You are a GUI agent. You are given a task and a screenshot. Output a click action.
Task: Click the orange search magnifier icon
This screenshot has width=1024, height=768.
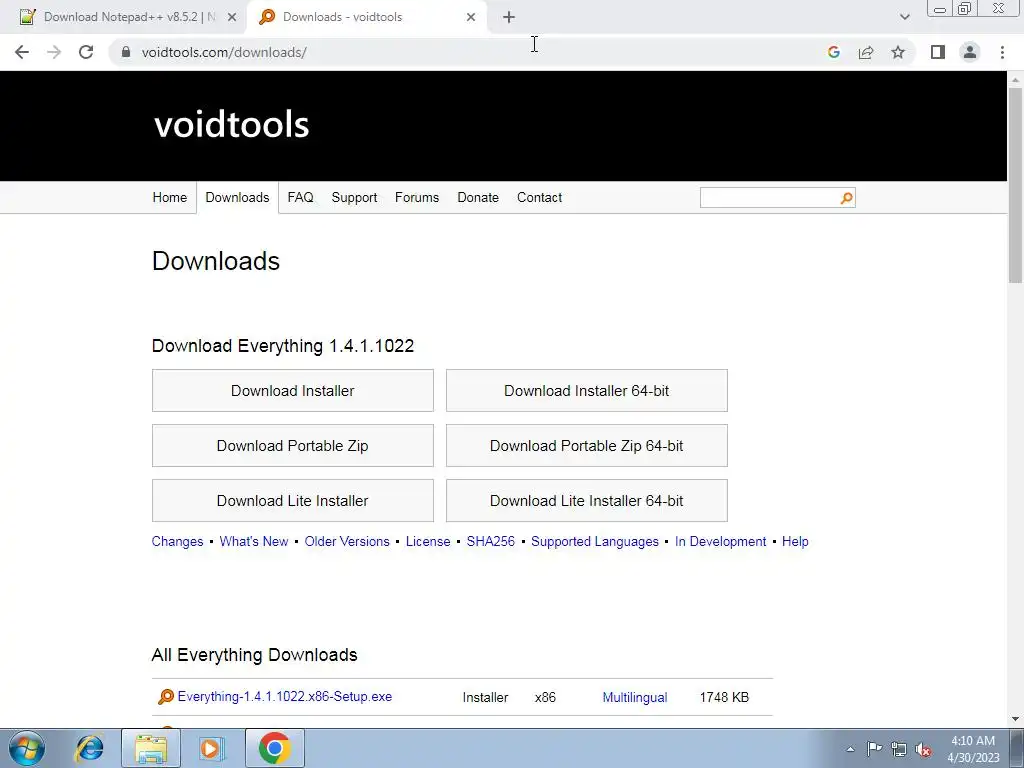(846, 198)
